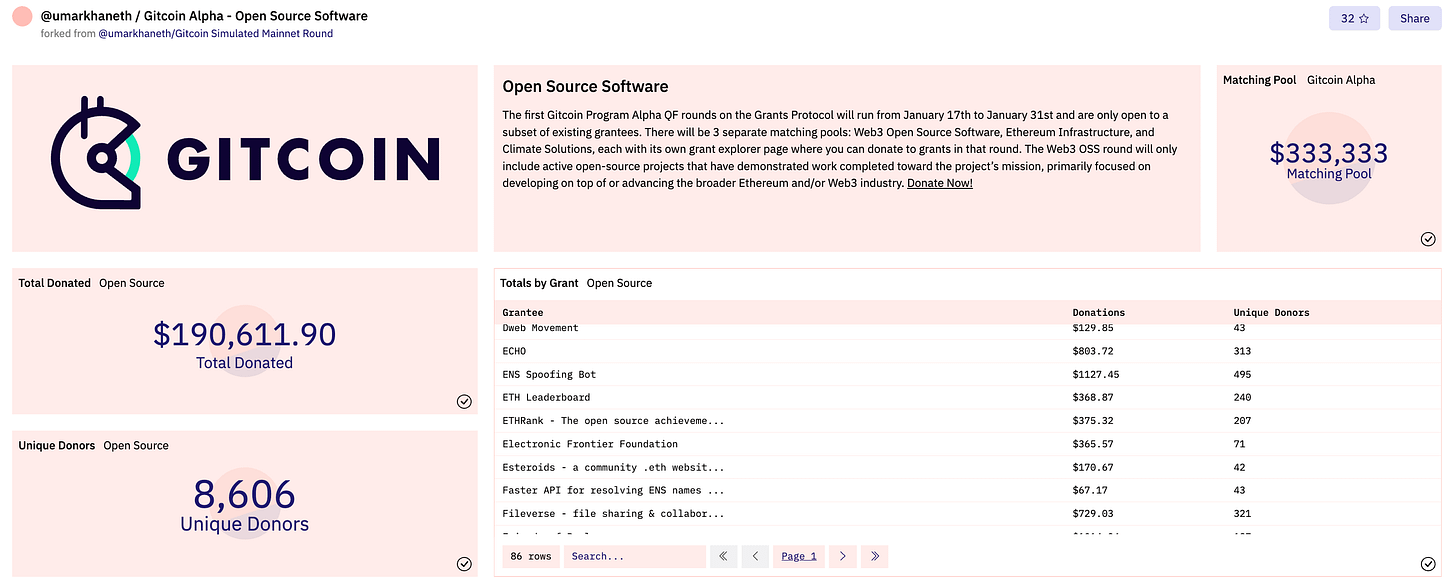Screen dimensions: 1456x587
Task: Click the Page 1 indicator
Action: tap(799, 556)
